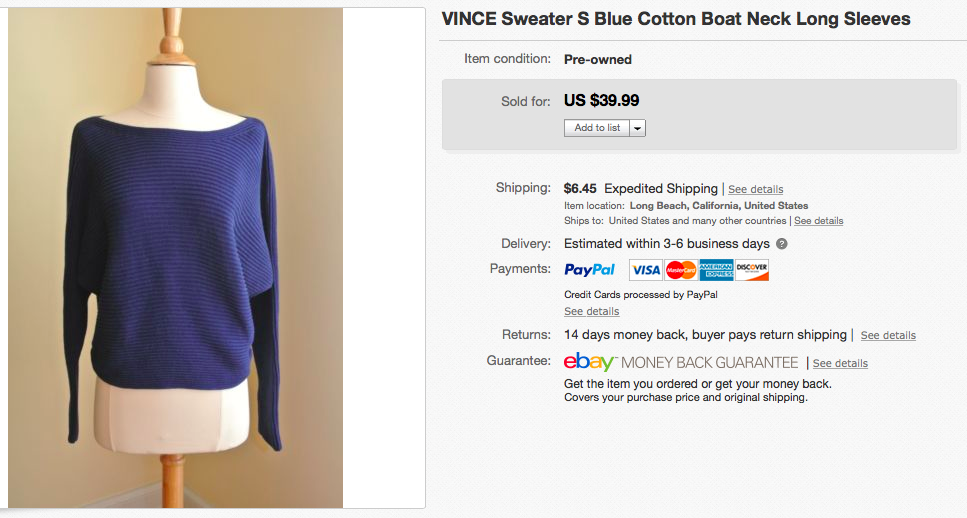Viewport: 967px width, 518px height.
Task: View See details for Money Back Guarantee
Action: (840, 363)
